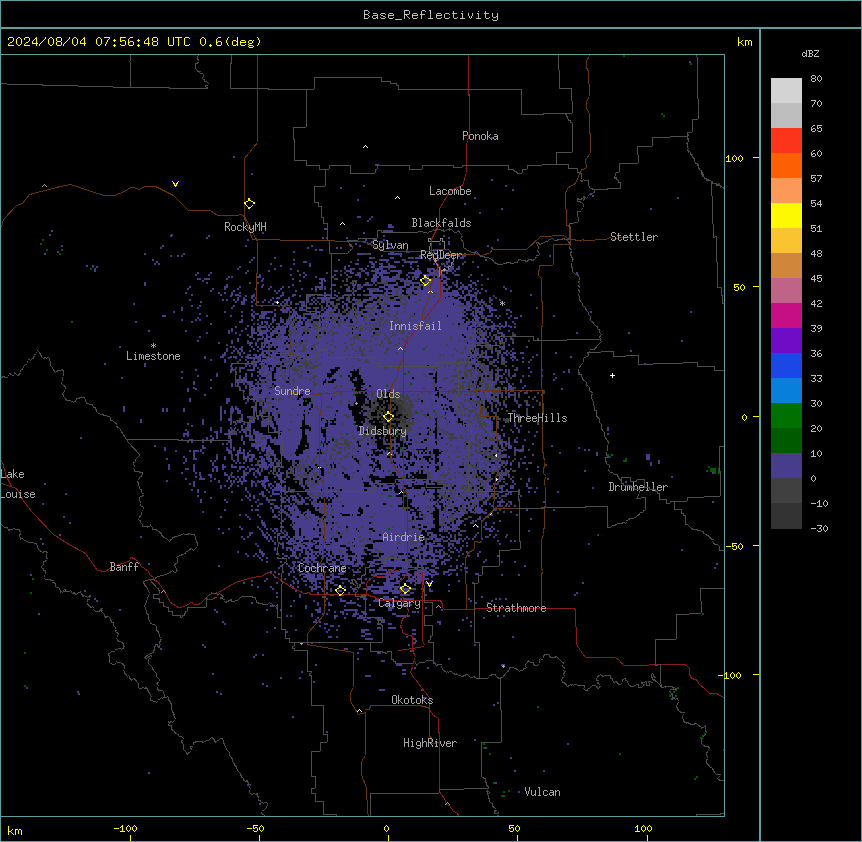Click the dBZ legend heading
The image size is (862, 842).
810,53
